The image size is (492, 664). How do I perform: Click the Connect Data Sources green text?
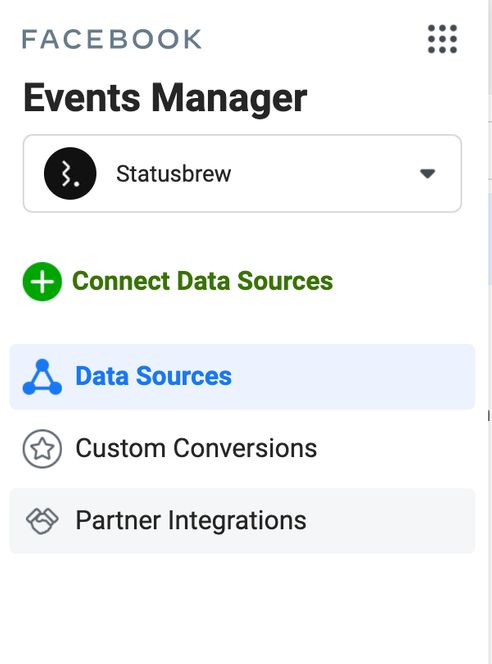pyautogui.click(x=202, y=281)
